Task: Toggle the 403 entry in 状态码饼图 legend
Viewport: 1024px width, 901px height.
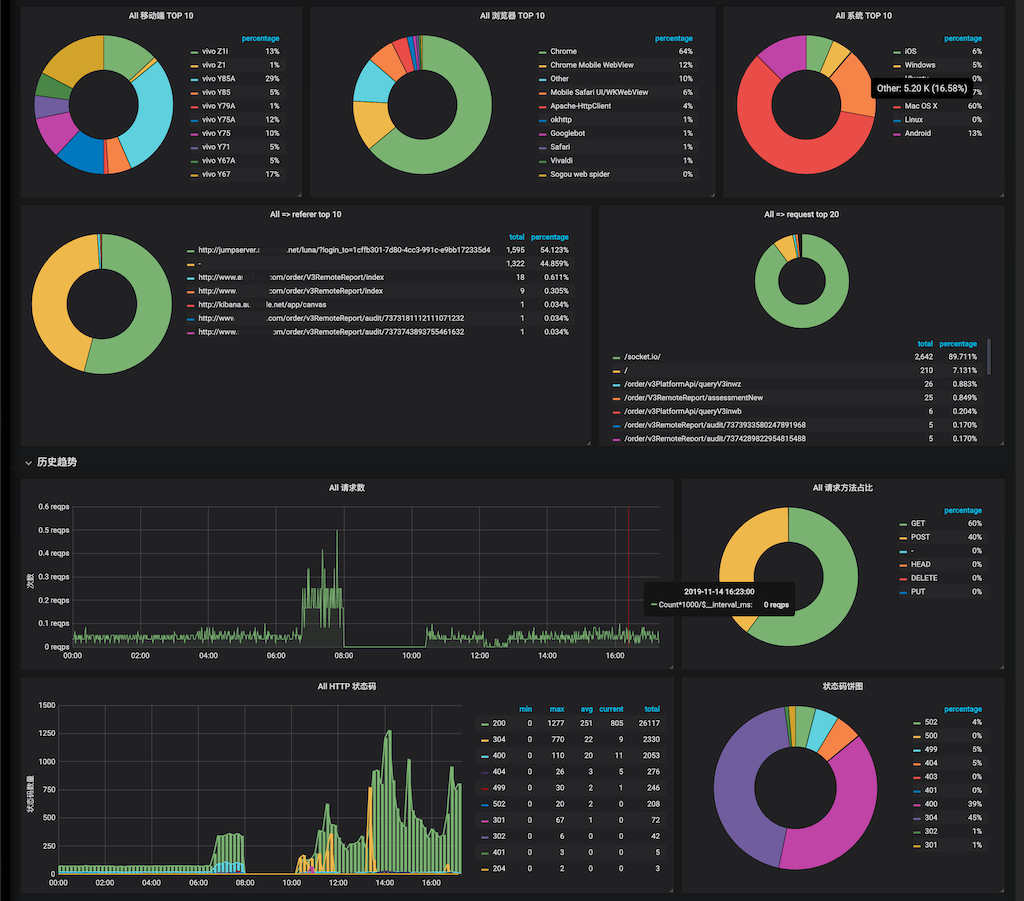Action: 931,777
